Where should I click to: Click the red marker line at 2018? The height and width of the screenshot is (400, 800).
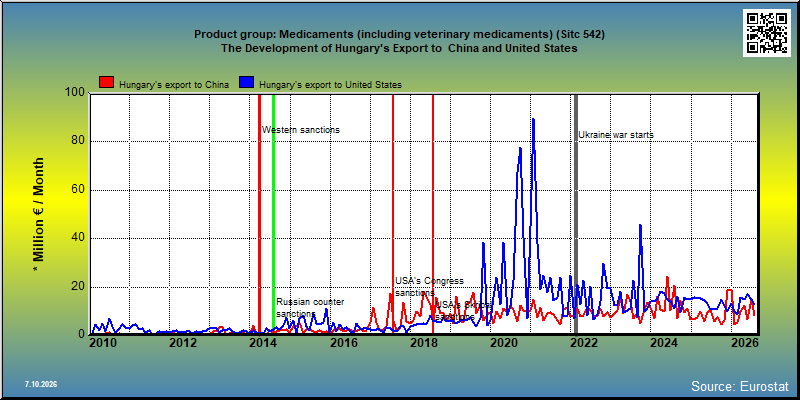click(433, 214)
